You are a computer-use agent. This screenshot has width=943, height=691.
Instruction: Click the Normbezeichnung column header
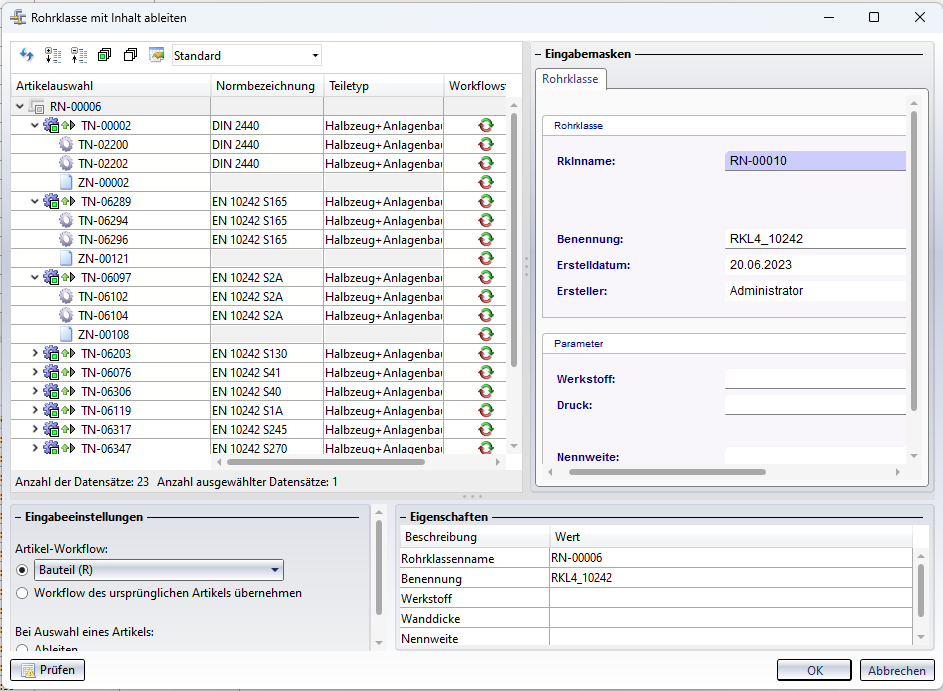pos(265,86)
